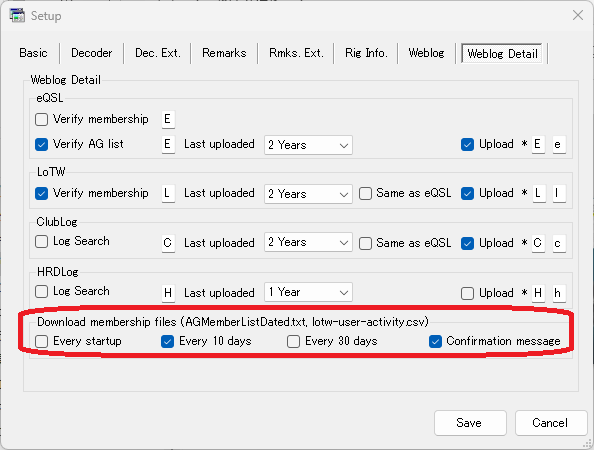This screenshot has width=594, height=450.
Task: Click HRDLog upload lowercase h field
Action: (559, 293)
